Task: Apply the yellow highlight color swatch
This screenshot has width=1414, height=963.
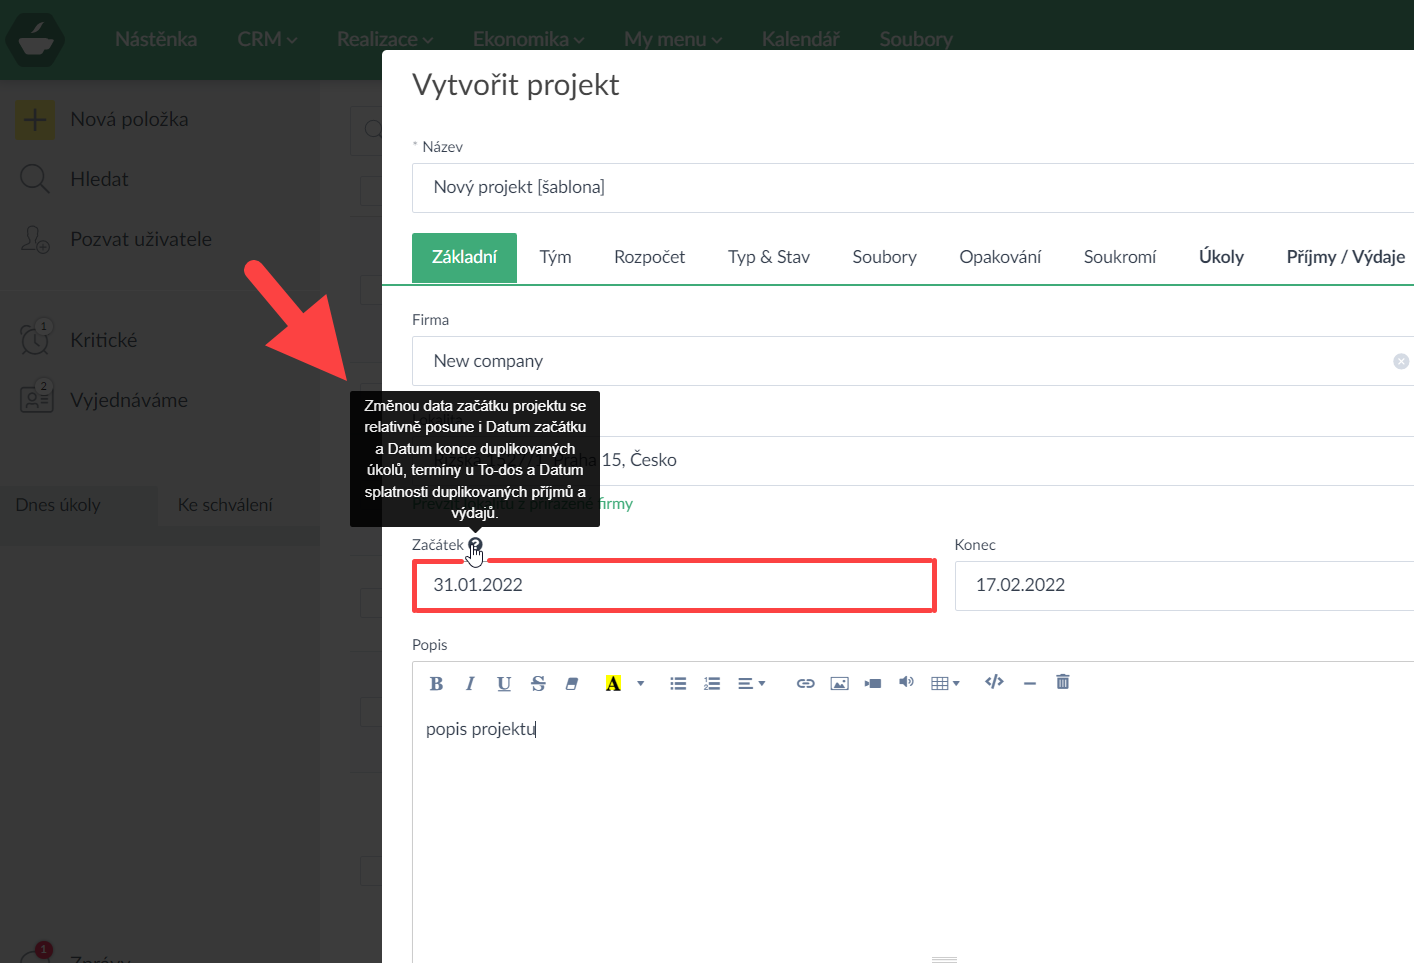Action: point(613,684)
